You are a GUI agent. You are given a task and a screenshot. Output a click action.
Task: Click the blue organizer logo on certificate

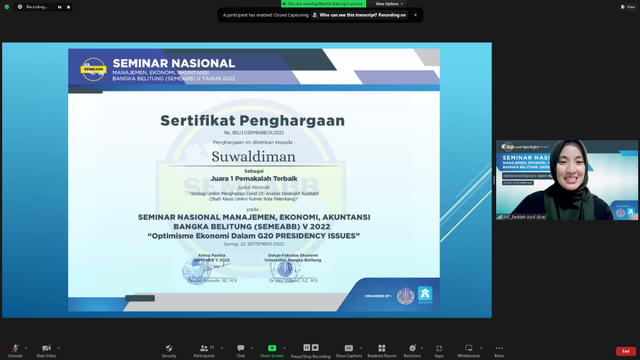425,295
